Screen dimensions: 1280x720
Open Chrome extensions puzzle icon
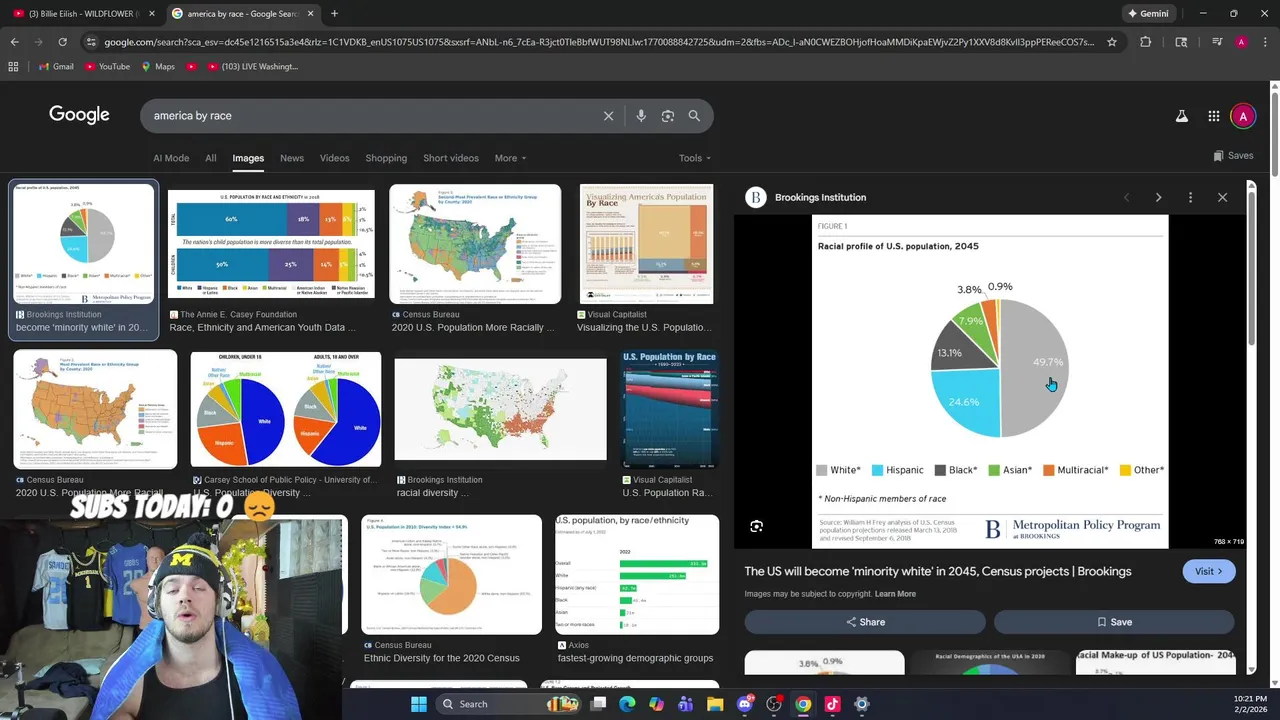point(1146,42)
